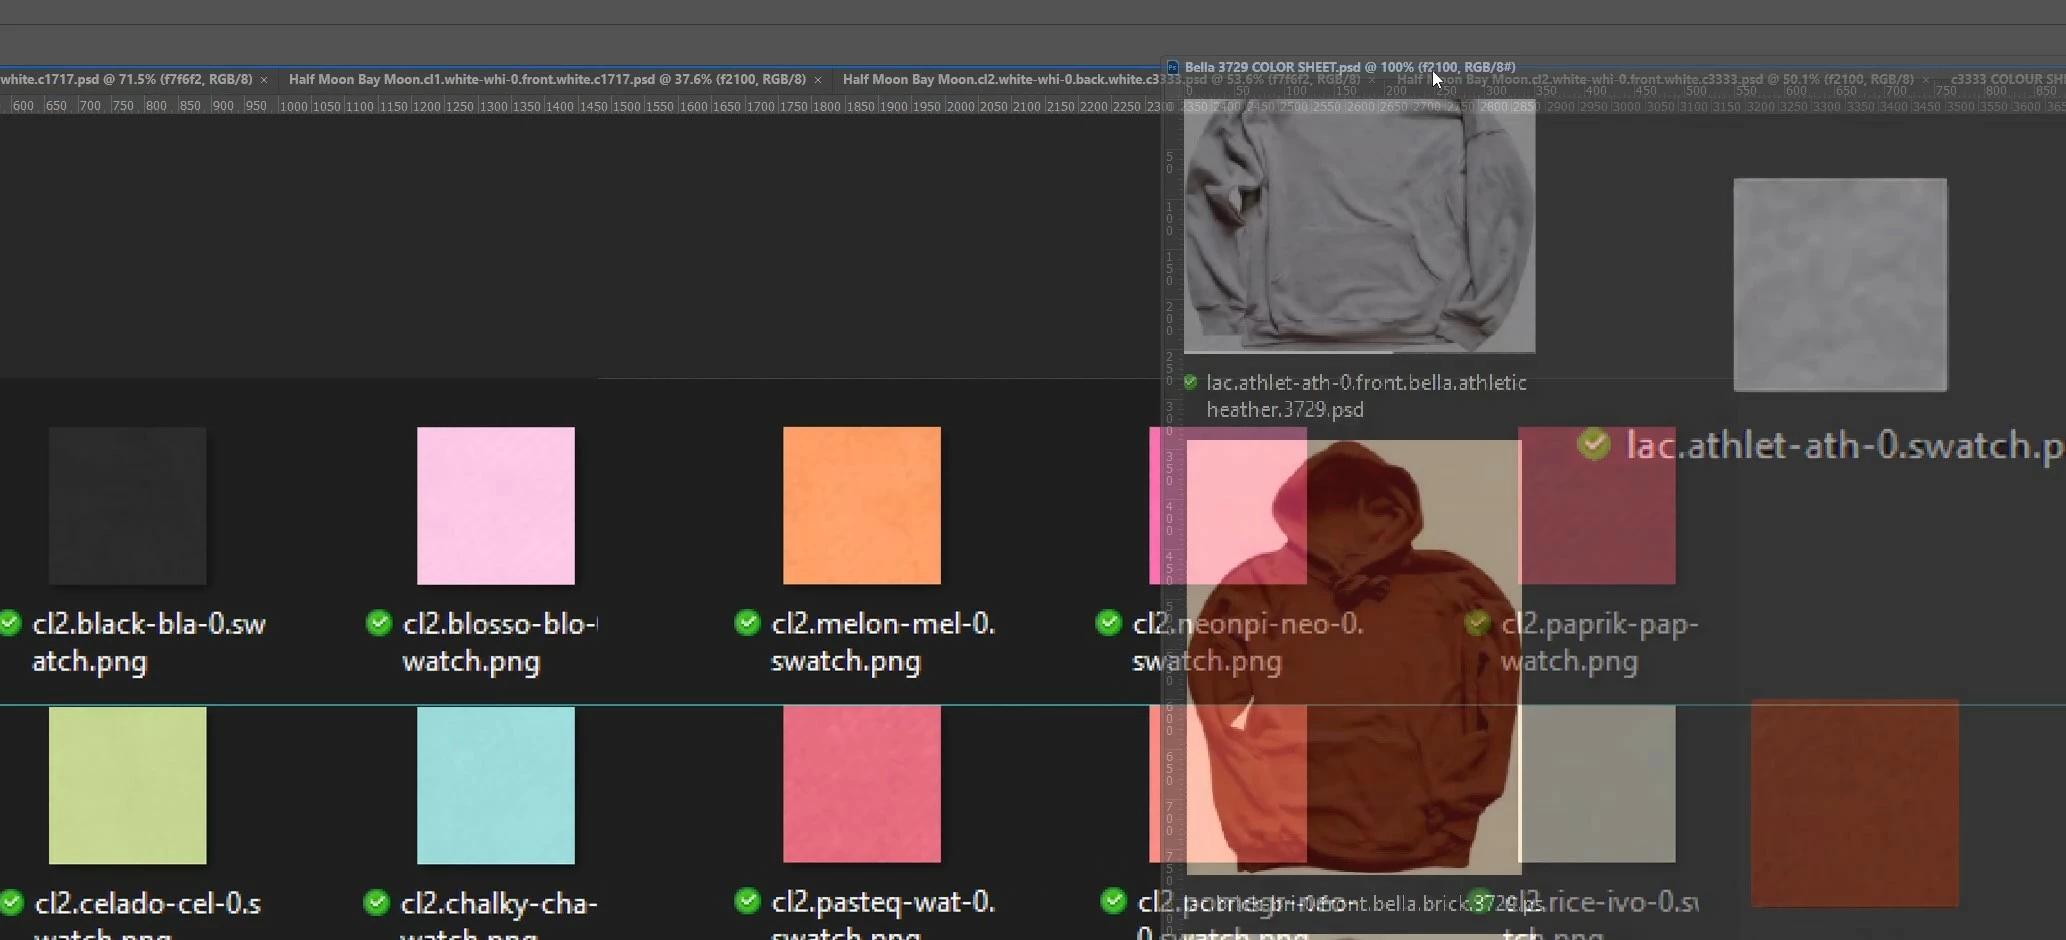Click file name cl2.neonpi-neo-0.swatch.png

click(1247, 642)
